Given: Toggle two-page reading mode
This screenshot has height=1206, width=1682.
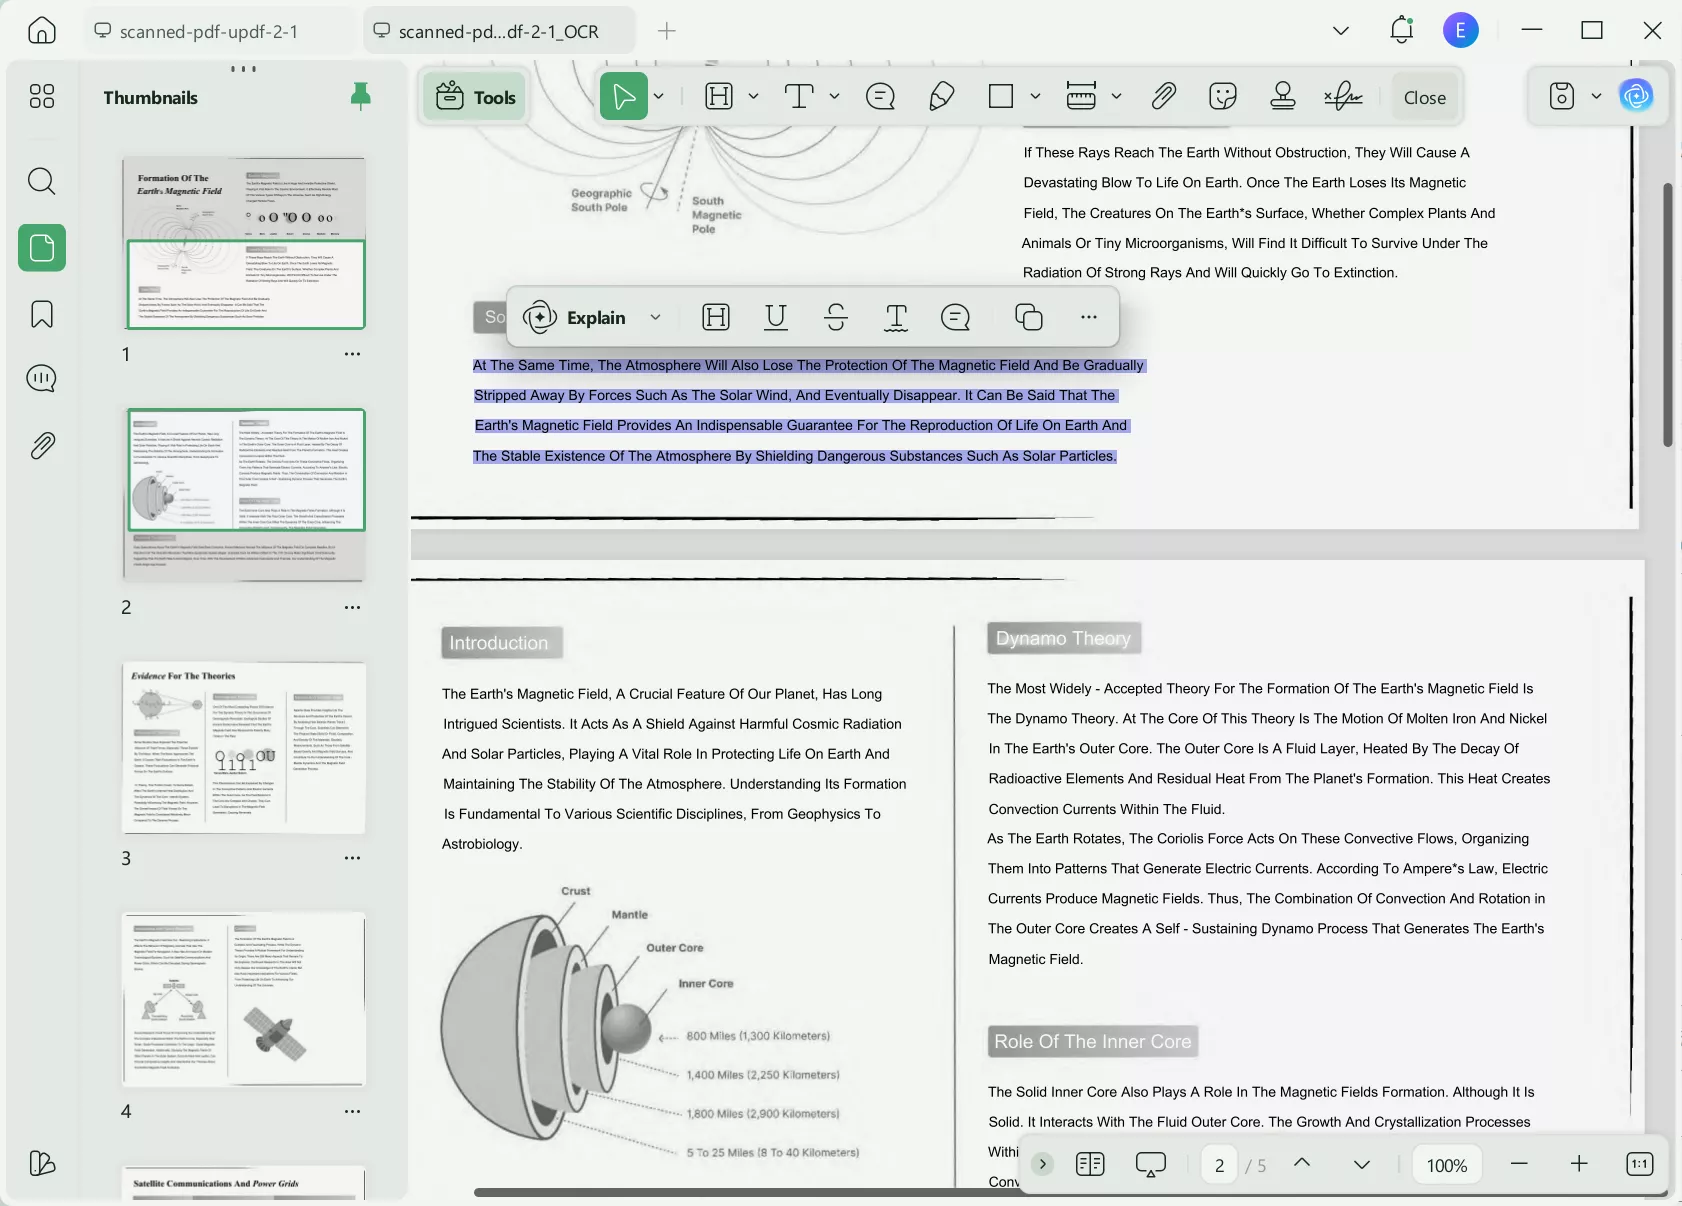Looking at the screenshot, I should coord(1089,1164).
